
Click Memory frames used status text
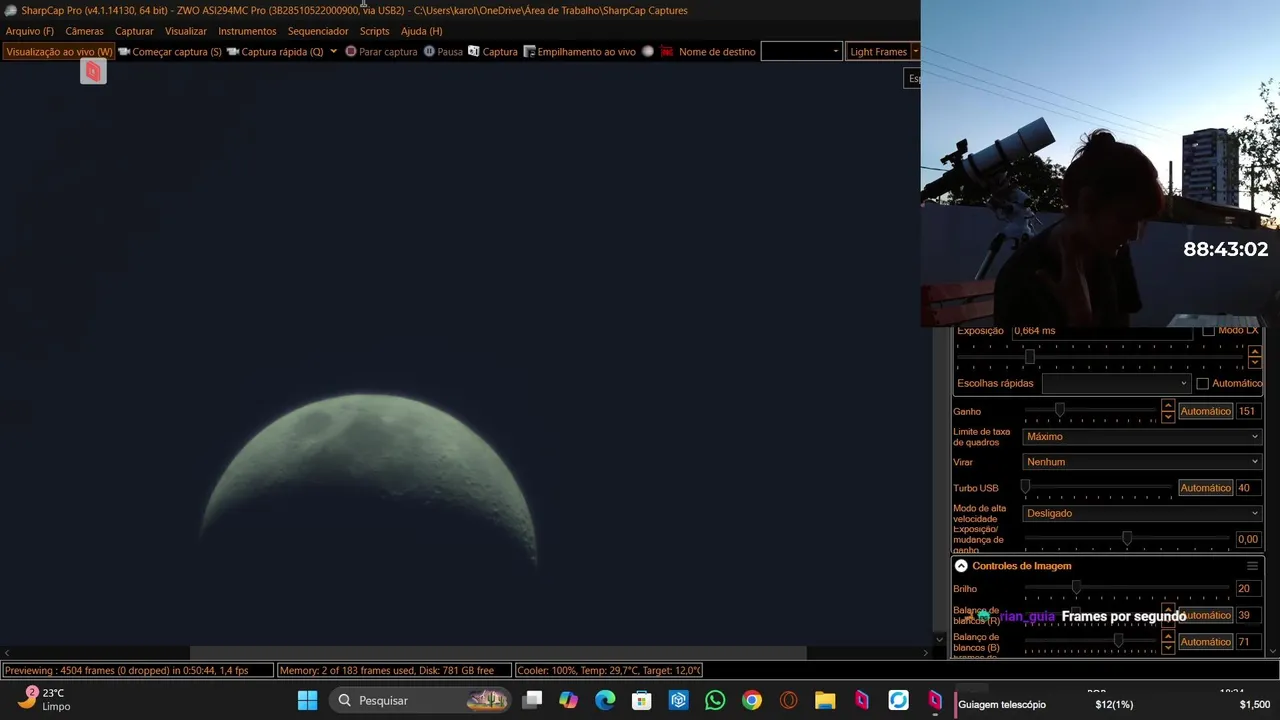tap(394, 670)
